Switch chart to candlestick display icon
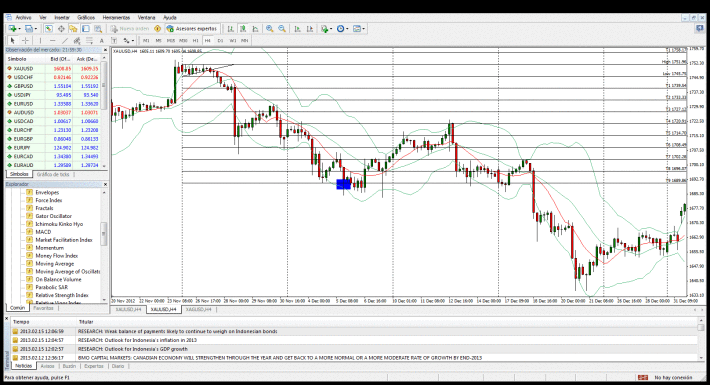710x385 pixels. [x=243, y=29]
